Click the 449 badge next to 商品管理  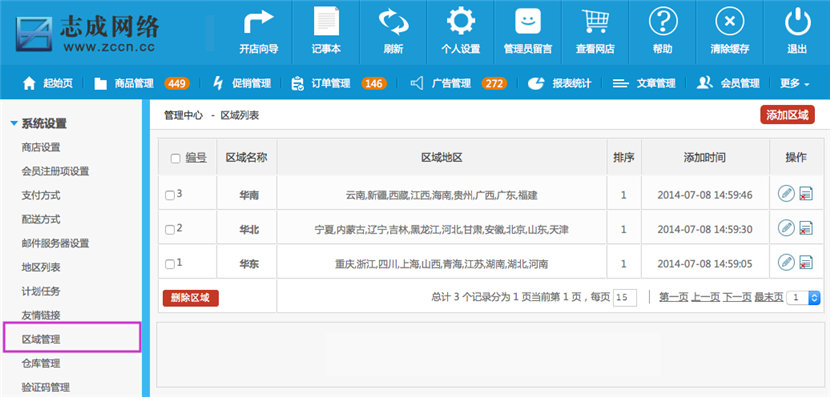coord(177,83)
